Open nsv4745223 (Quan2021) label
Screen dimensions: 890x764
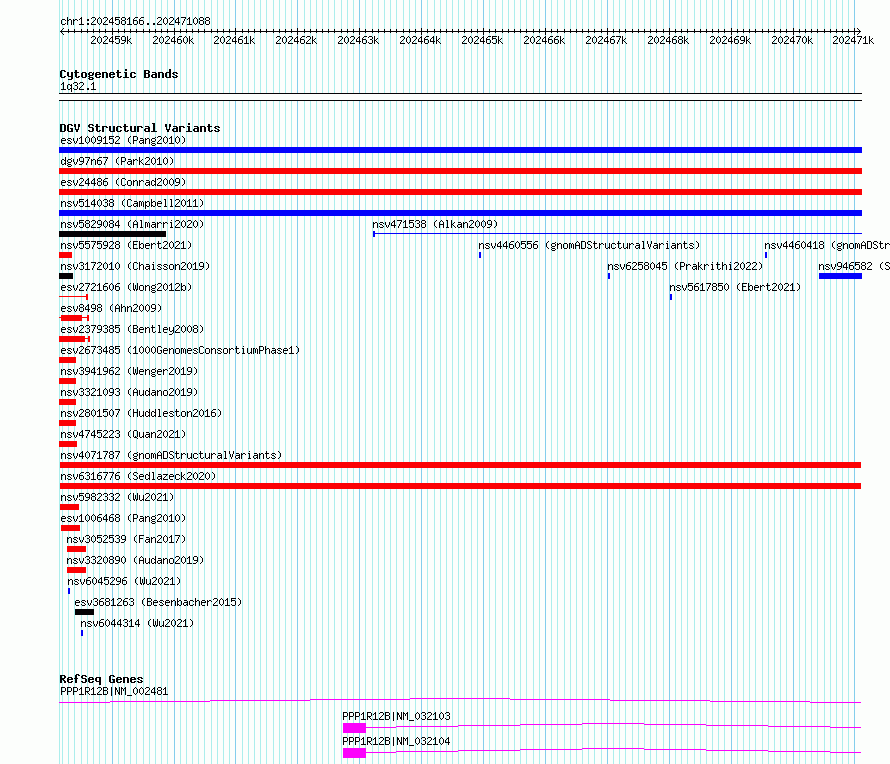click(x=123, y=434)
